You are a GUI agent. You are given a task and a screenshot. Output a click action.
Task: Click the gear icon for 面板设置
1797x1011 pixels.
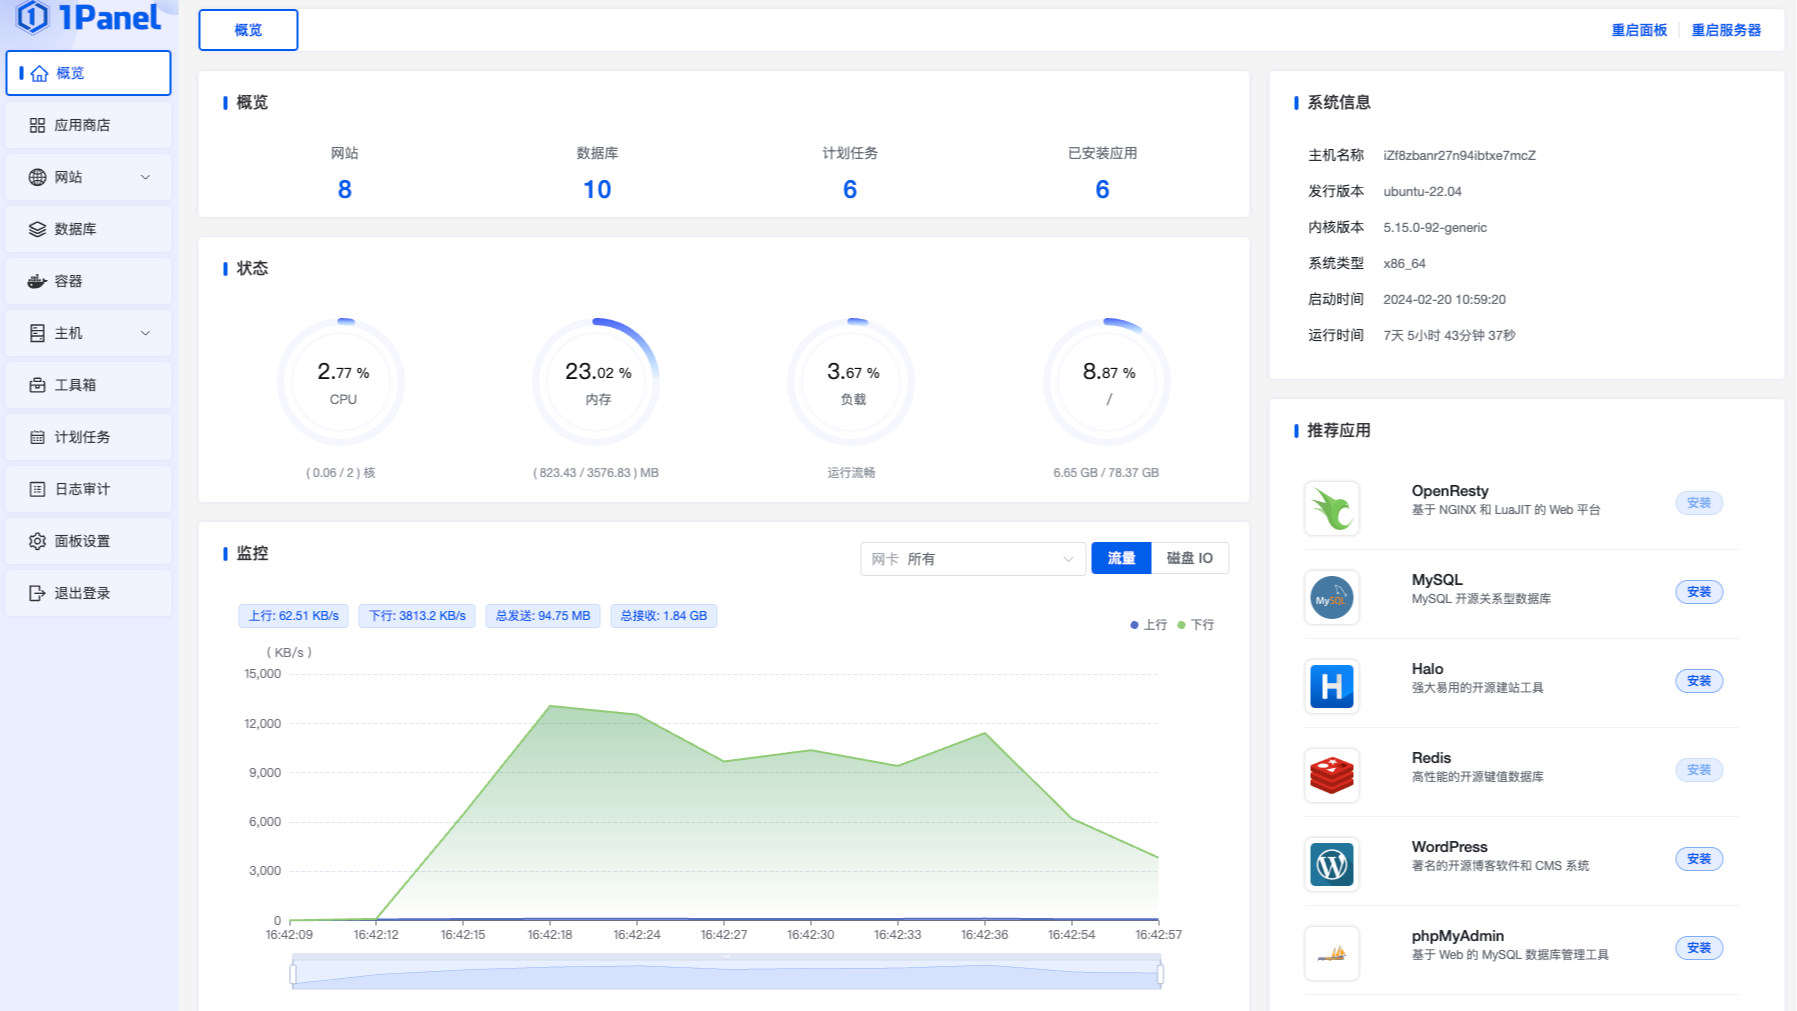tap(37, 541)
